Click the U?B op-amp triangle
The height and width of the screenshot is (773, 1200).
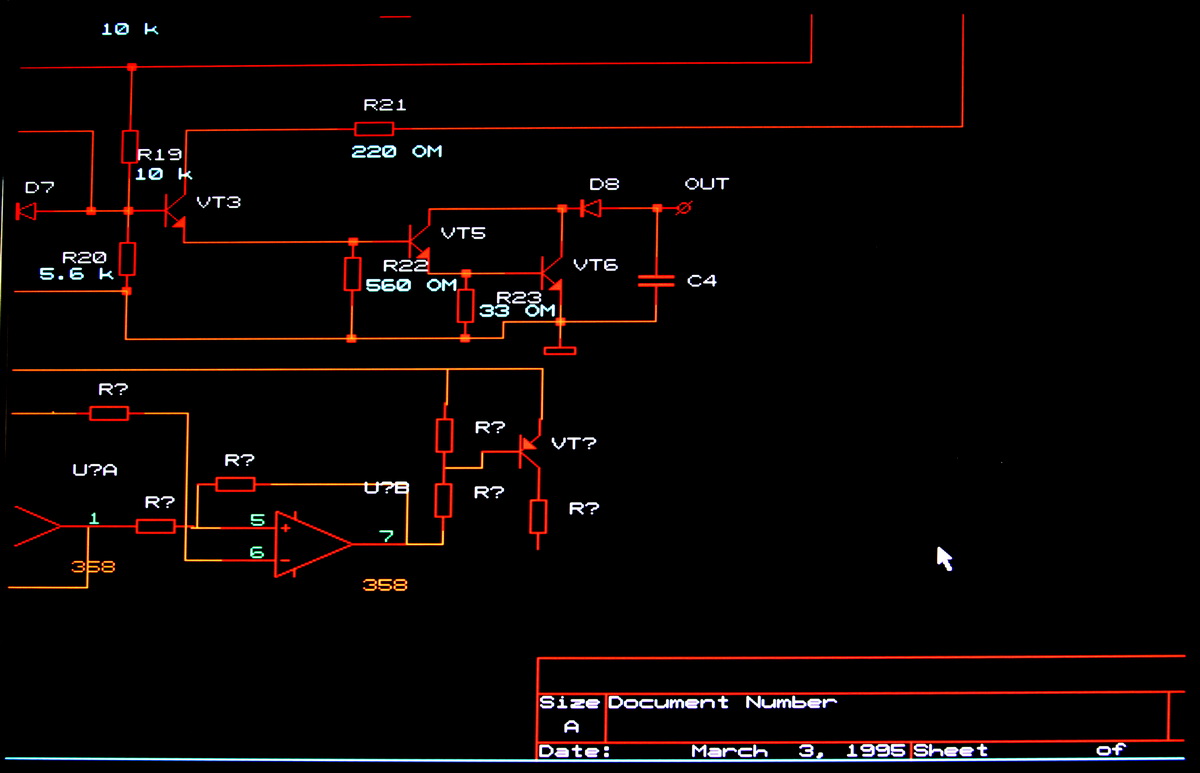pos(311,544)
